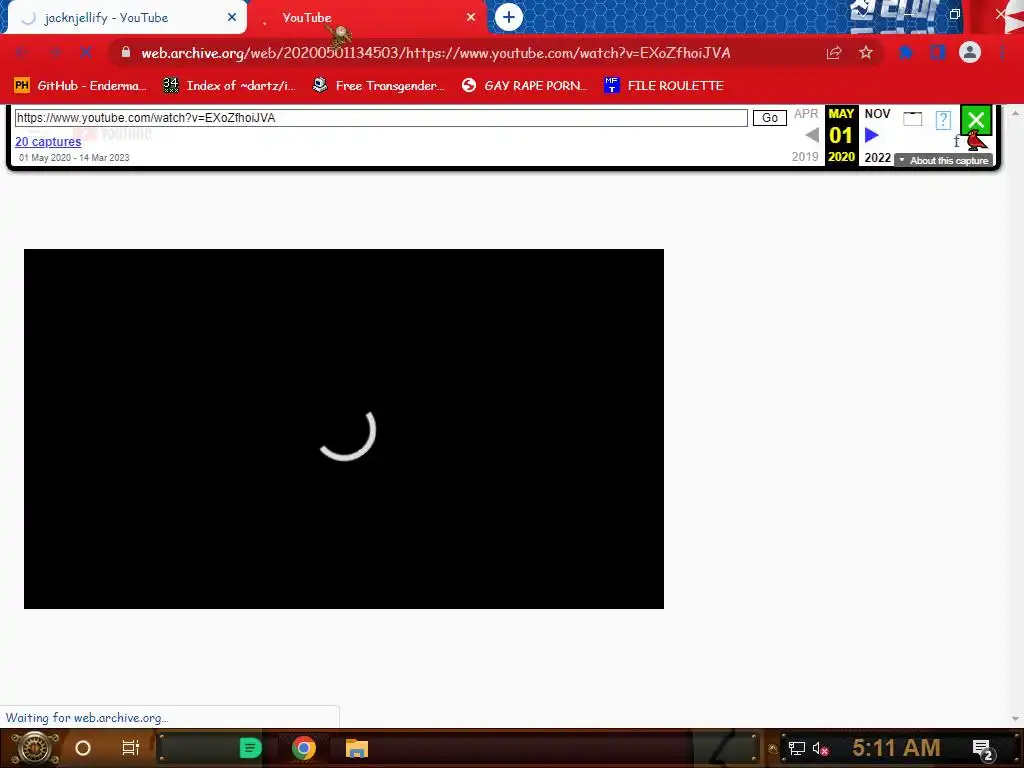
Task: Open the network status tray icon
Action: coord(796,748)
